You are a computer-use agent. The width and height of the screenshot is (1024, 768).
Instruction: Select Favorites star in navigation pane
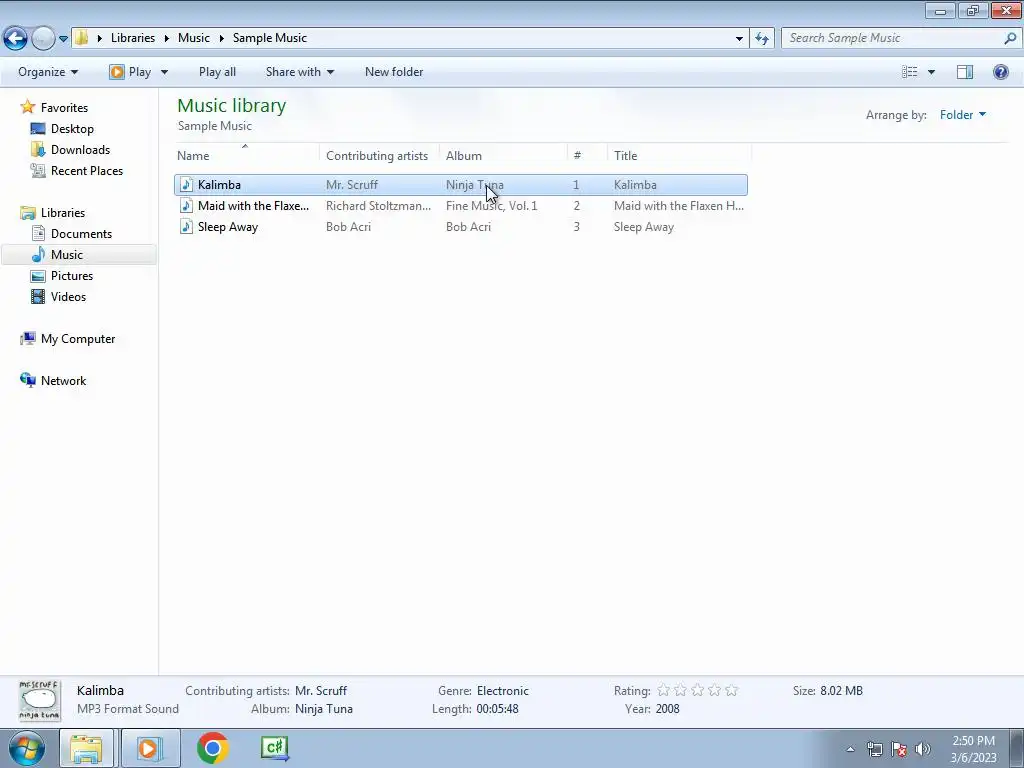click(27, 107)
